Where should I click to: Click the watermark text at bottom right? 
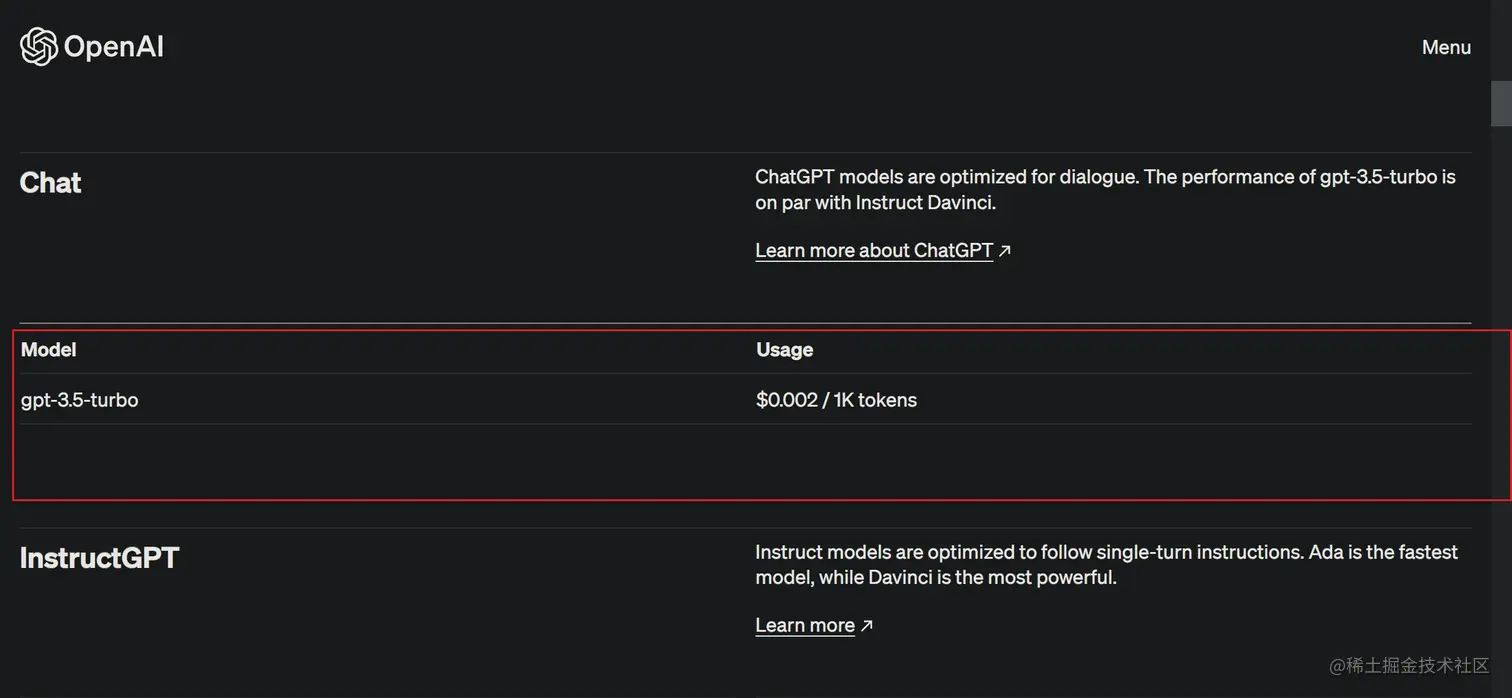click(1408, 666)
